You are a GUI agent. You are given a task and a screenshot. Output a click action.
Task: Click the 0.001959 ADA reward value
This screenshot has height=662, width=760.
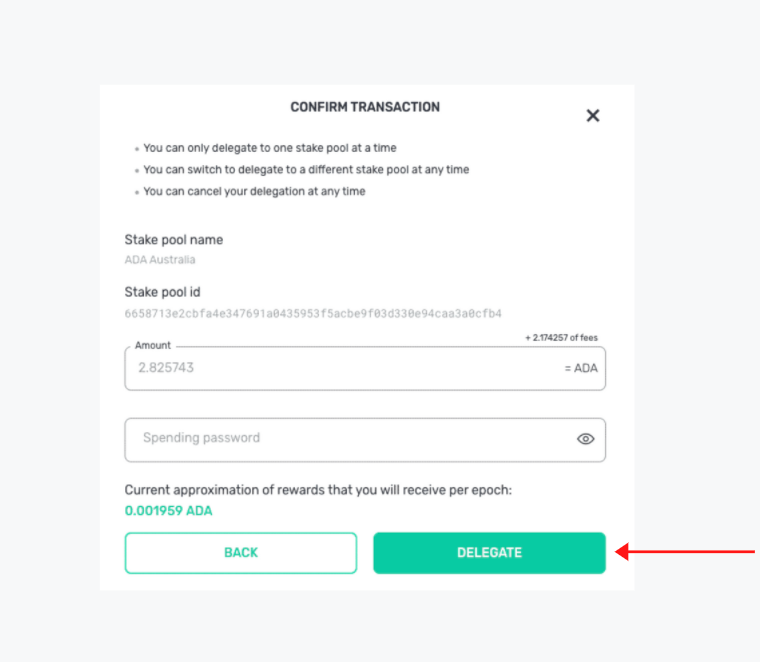point(168,511)
